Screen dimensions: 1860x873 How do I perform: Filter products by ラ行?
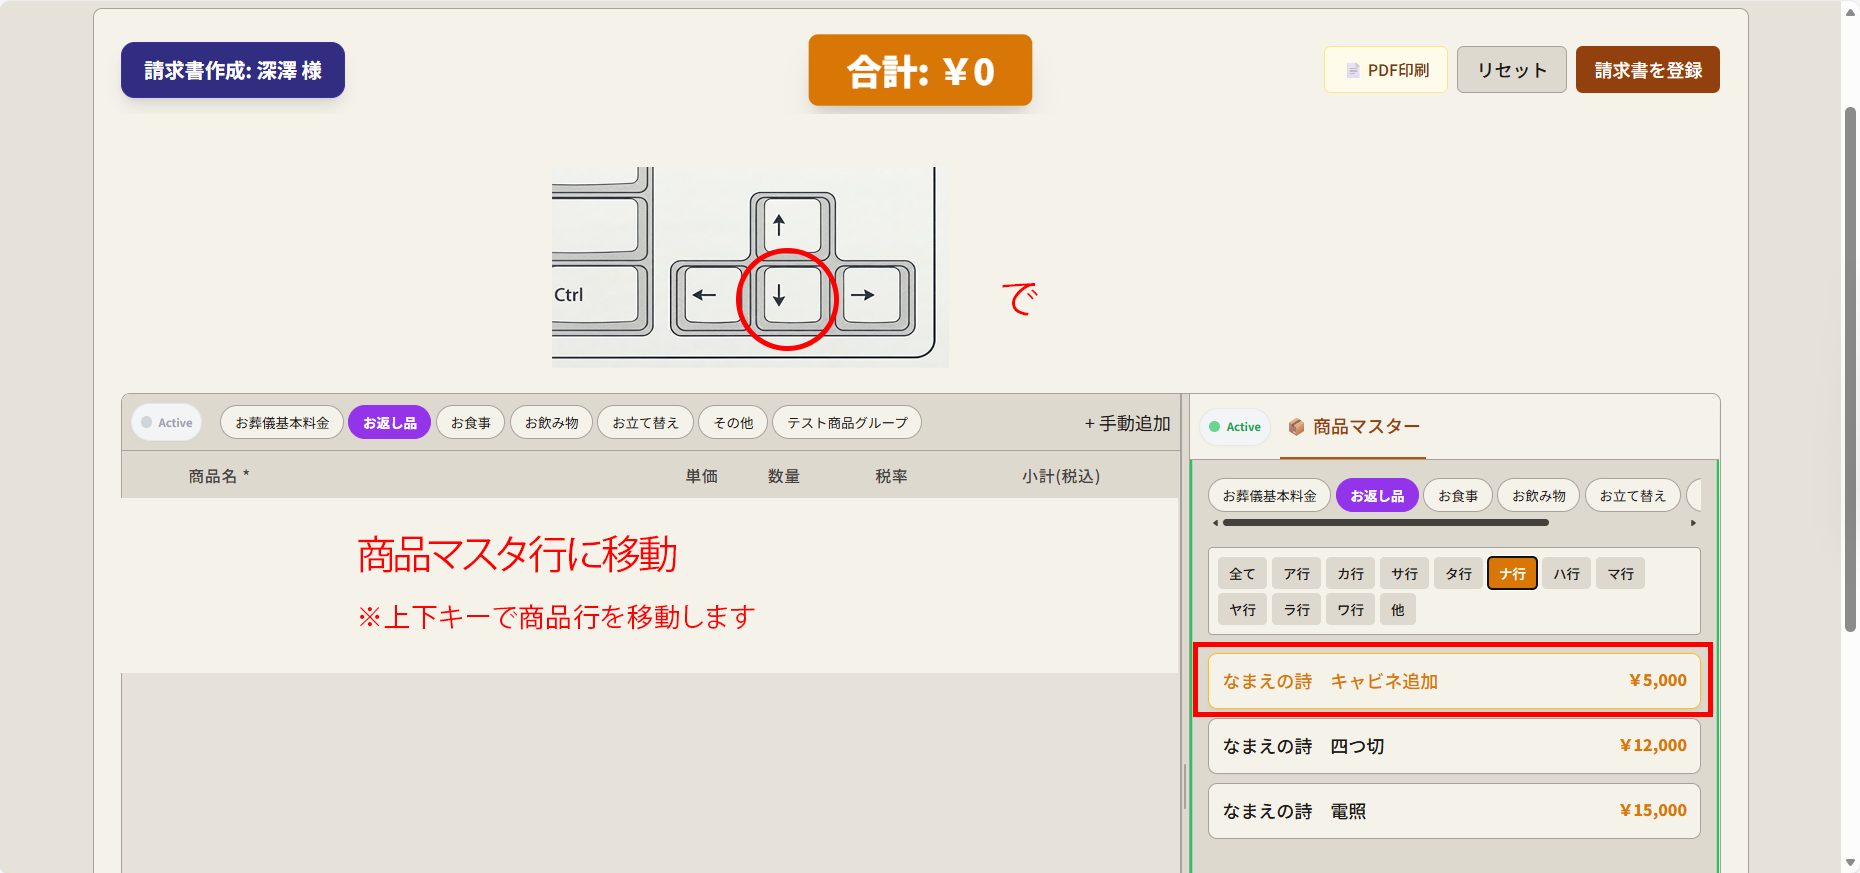click(x=1296, y=610)
